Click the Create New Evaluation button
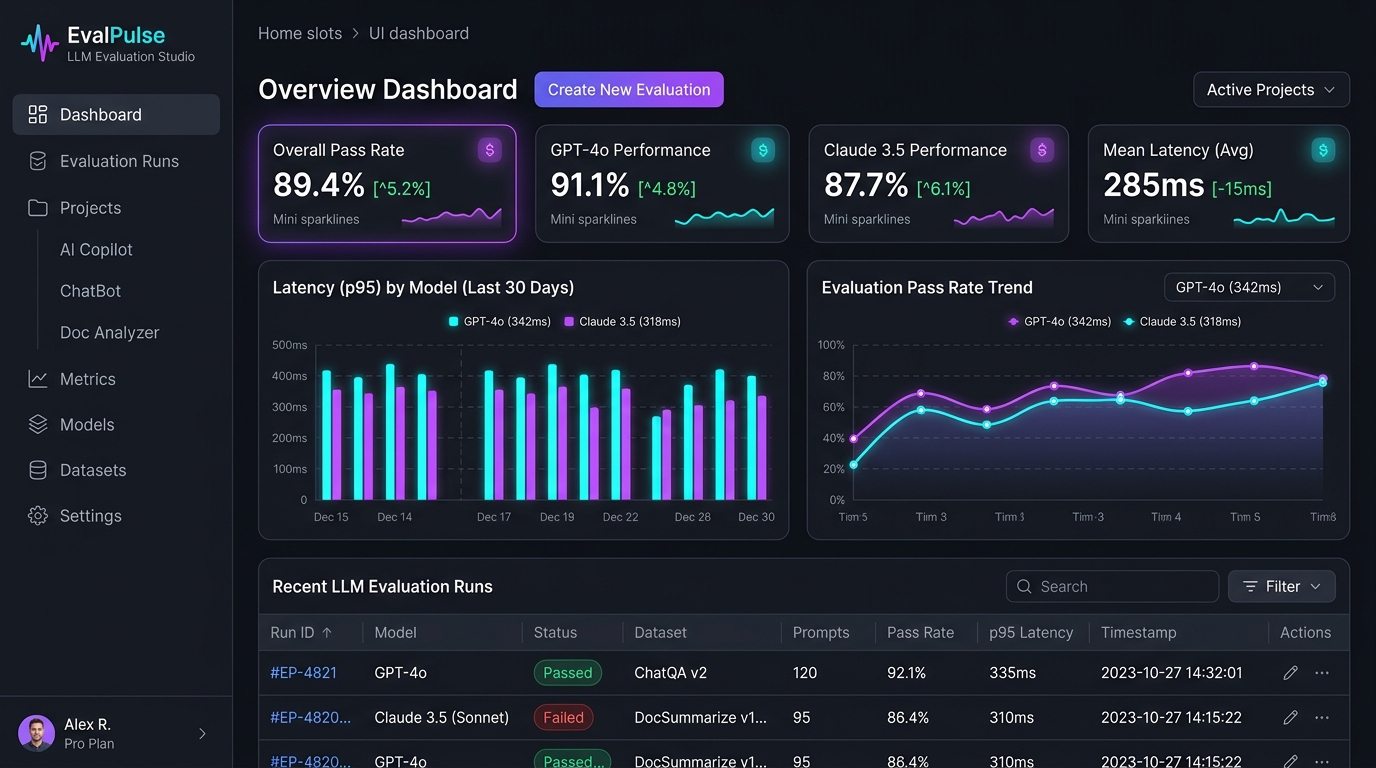This screenshot has width=1376, height=768. click(x=629, y=89)
